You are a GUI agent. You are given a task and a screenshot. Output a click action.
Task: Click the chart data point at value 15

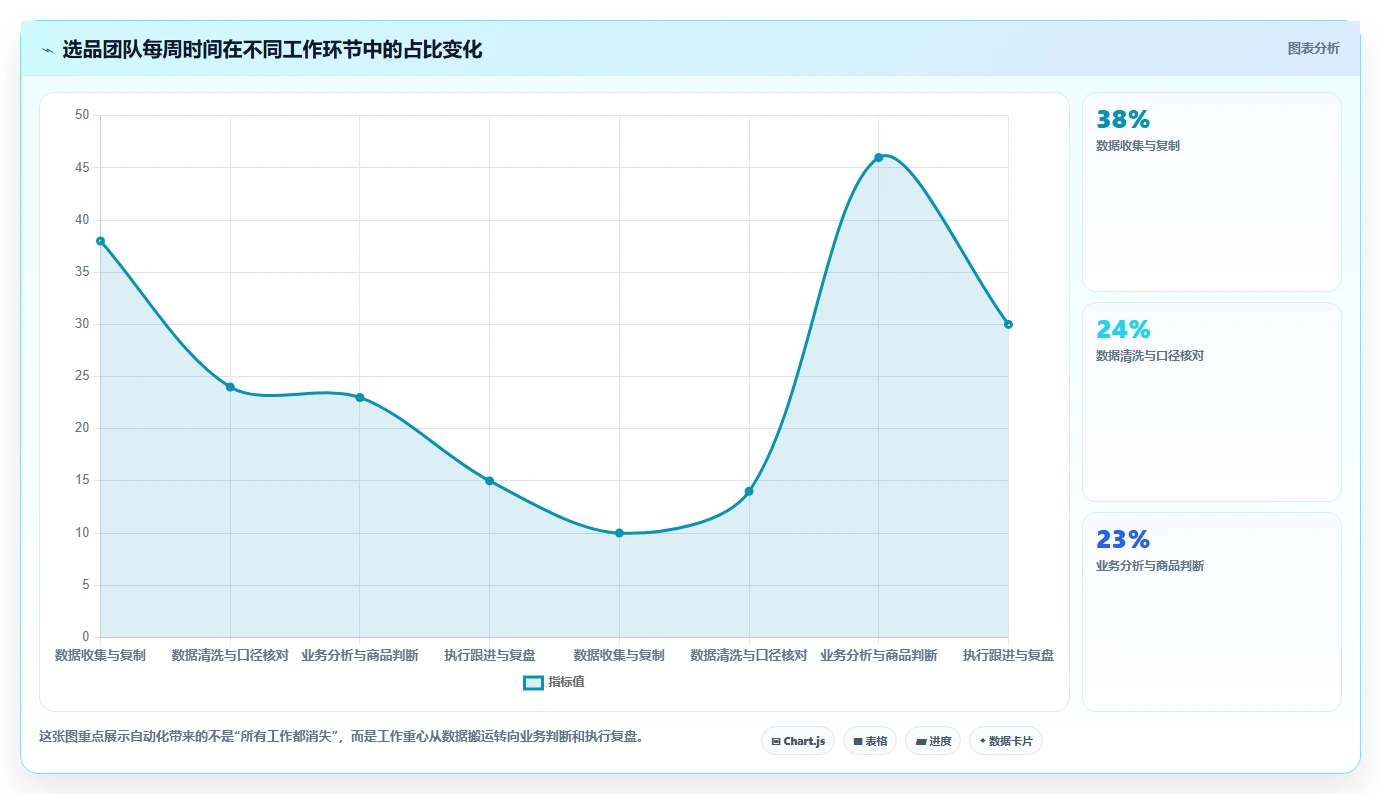(x=489, y=481)
